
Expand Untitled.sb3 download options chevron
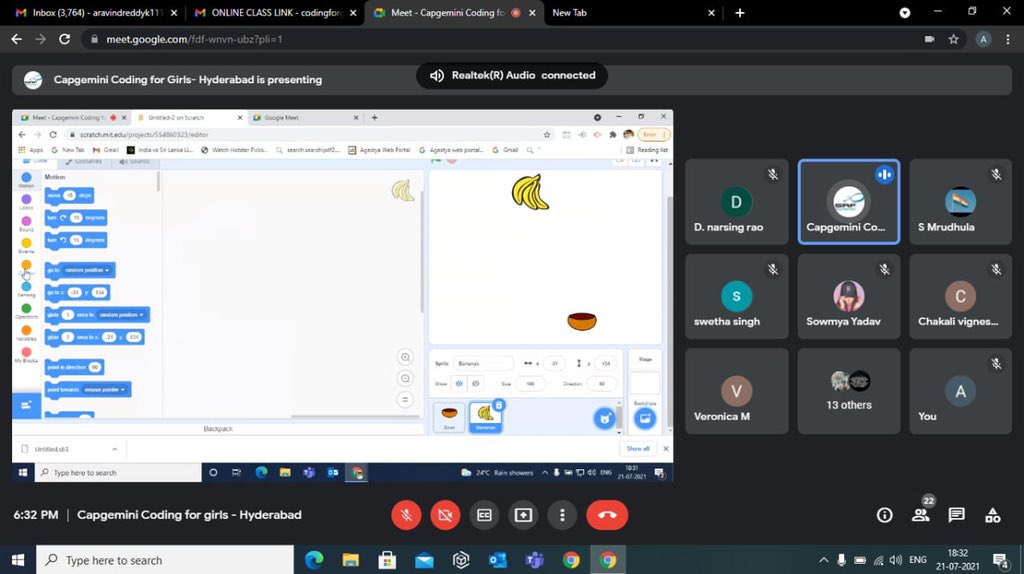point(114,449)
